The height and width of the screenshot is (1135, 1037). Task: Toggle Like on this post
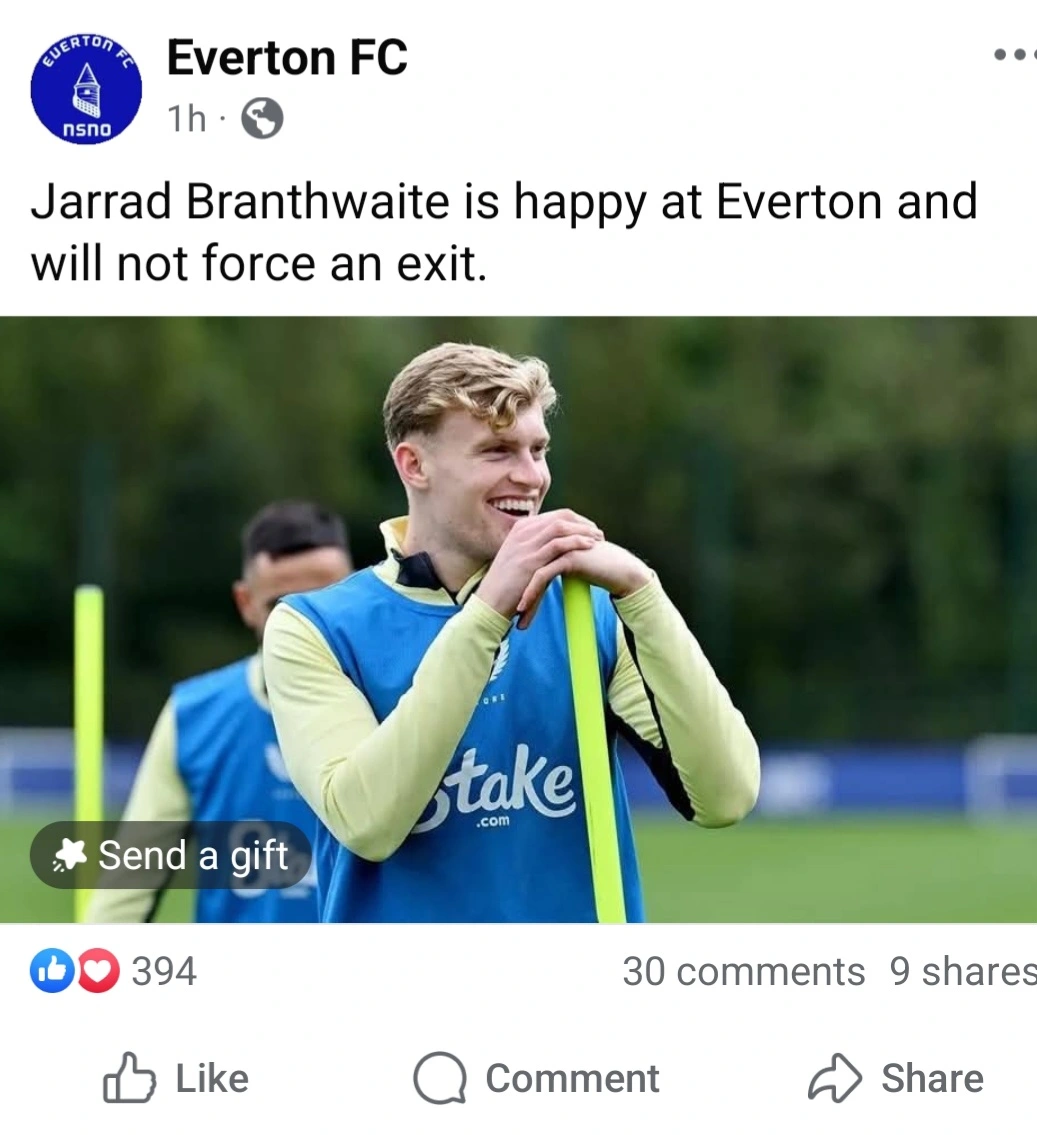(176, 1078)
